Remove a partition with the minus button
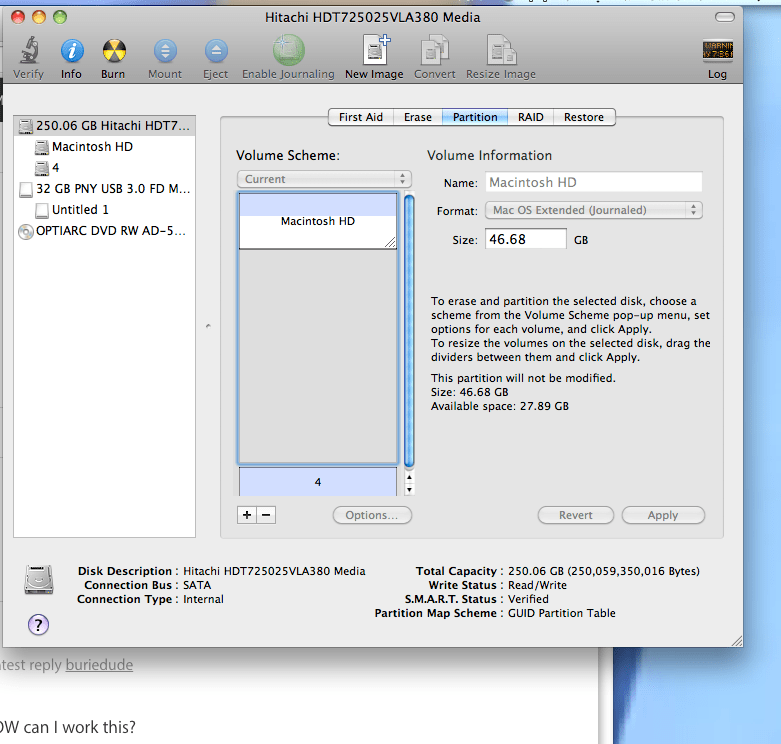The width and height of the screenshot is (781, 744). click(266, 515)
